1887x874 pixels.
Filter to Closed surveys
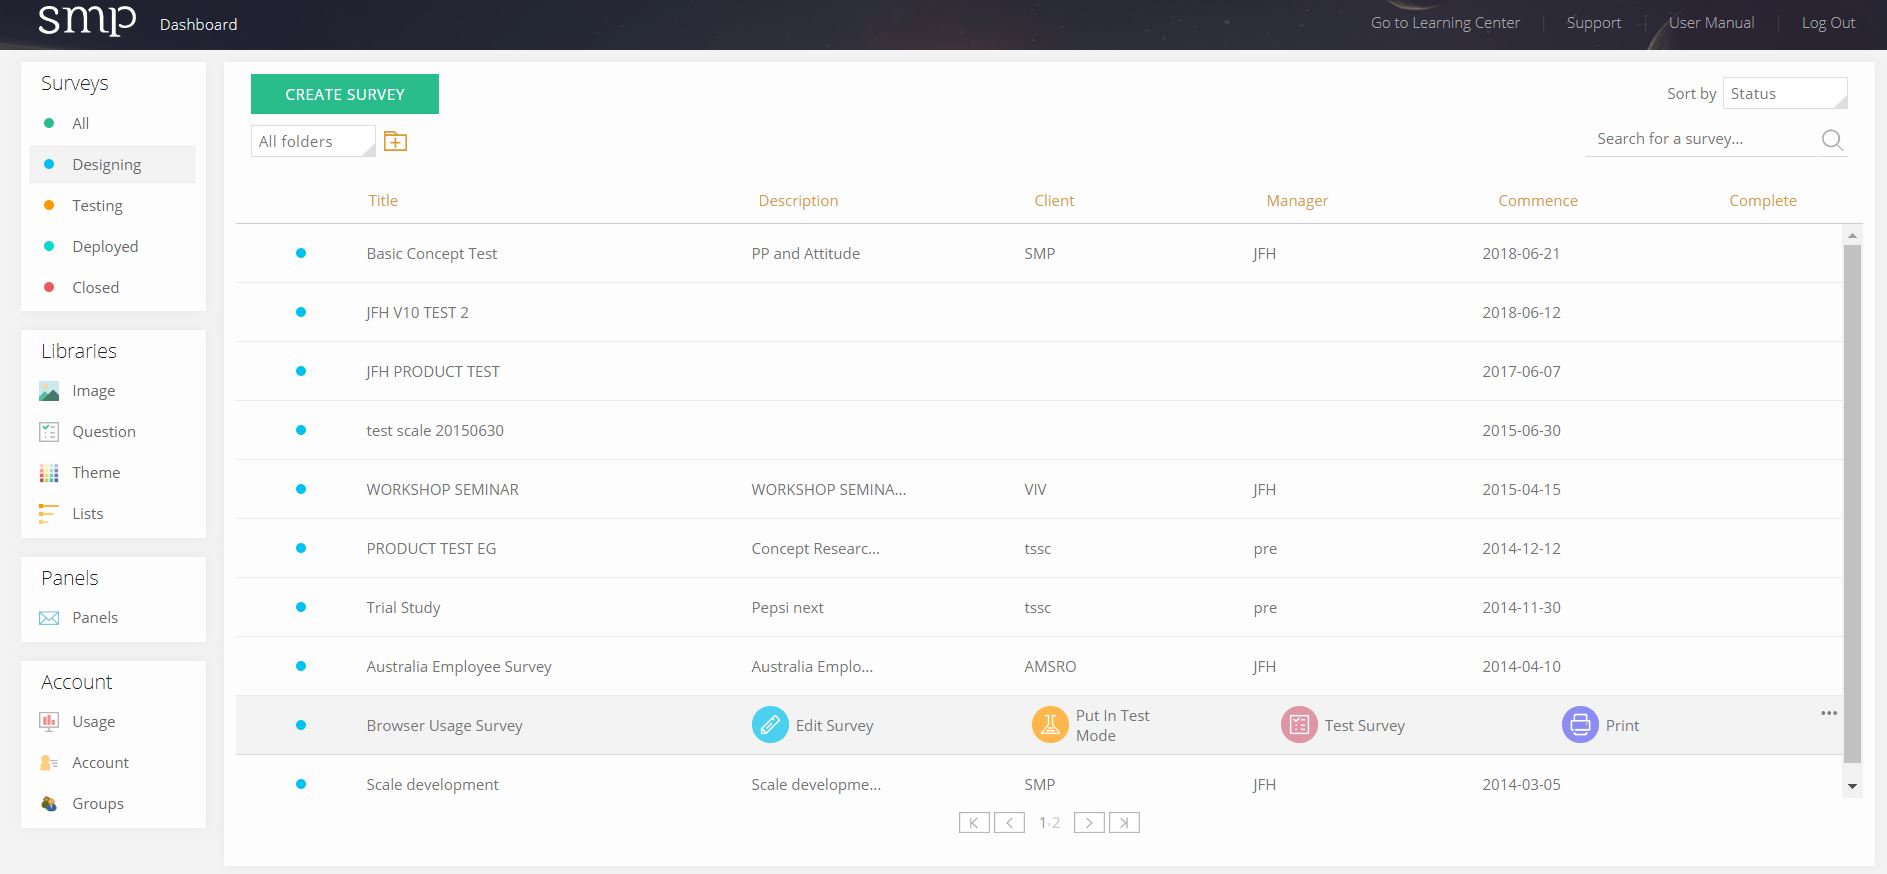coord(95,288)
